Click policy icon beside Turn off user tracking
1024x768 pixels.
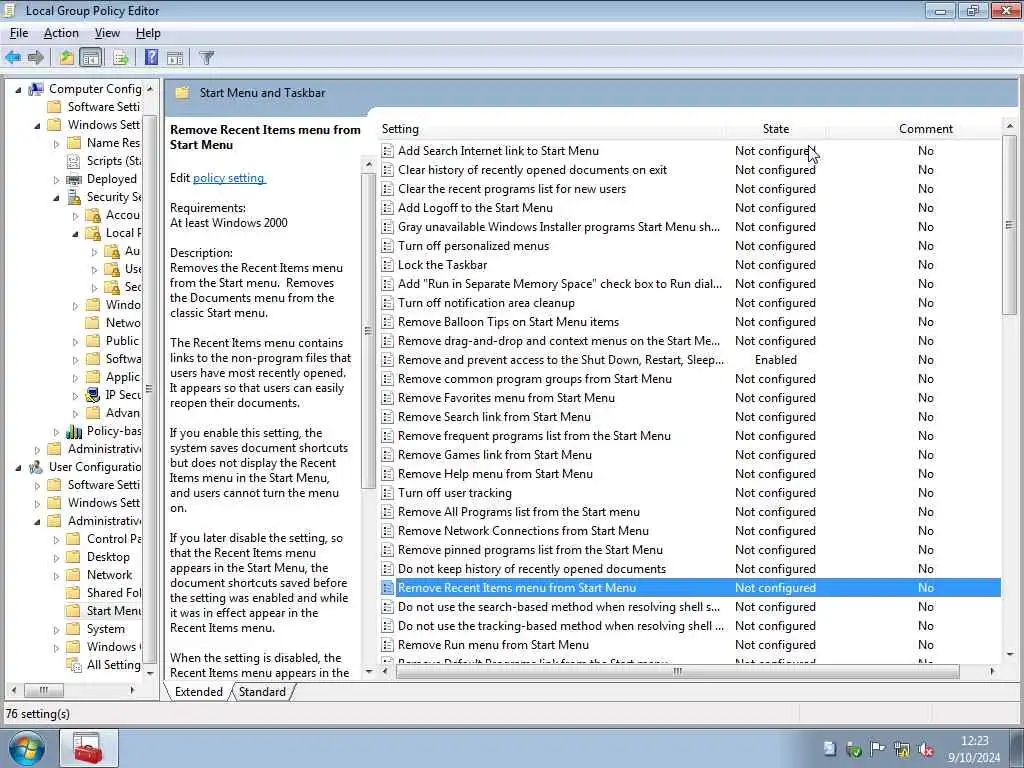[x=387, y=493]
